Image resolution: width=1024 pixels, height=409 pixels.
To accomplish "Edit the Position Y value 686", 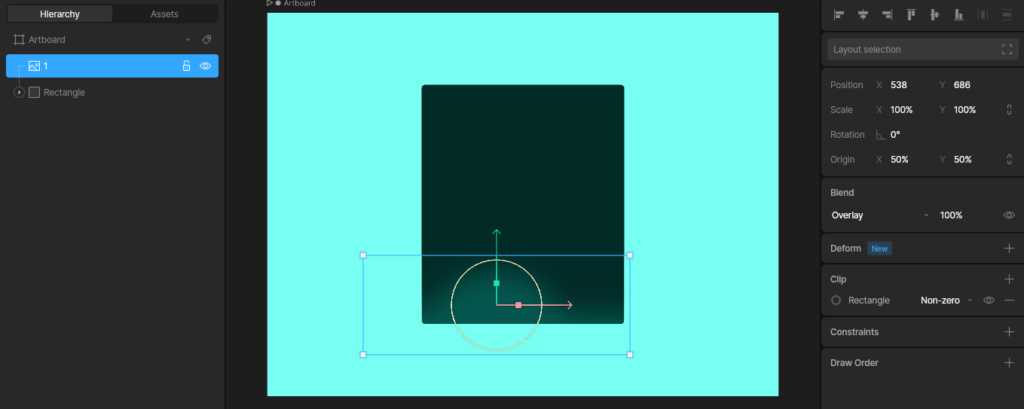I will coord(962,85).
